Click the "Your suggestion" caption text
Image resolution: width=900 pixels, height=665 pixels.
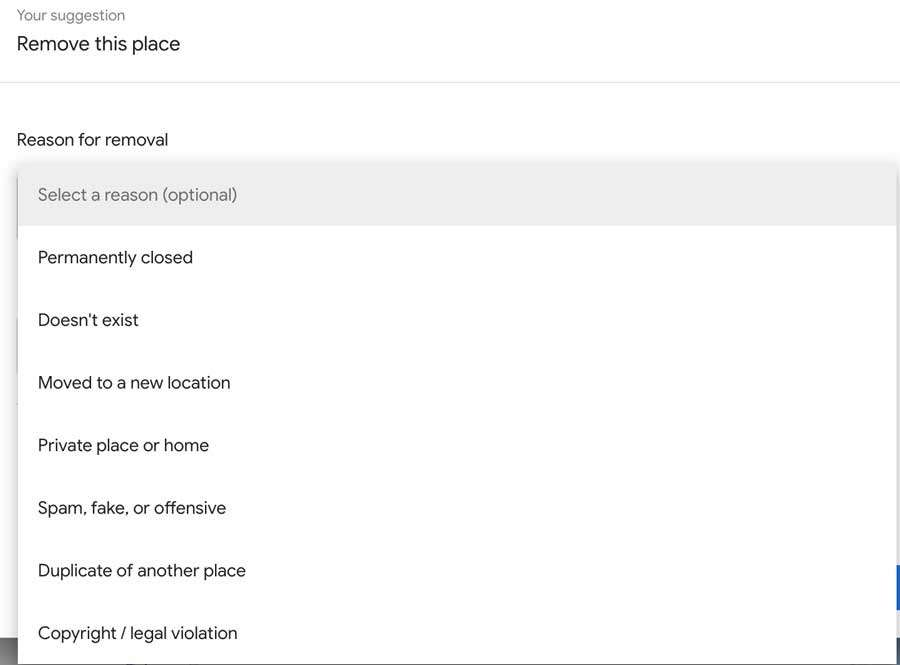[71, 16]
